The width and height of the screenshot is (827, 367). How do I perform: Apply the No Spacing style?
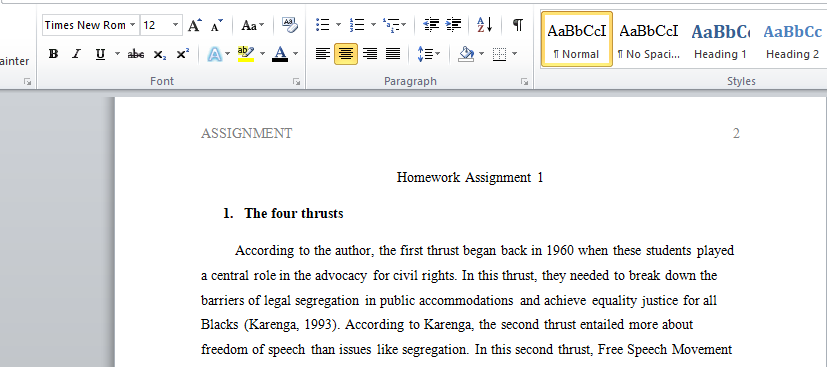tap(649, 39)
